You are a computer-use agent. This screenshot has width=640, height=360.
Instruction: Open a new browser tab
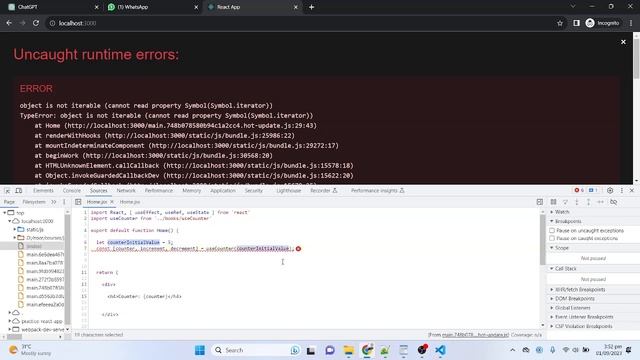311,7
